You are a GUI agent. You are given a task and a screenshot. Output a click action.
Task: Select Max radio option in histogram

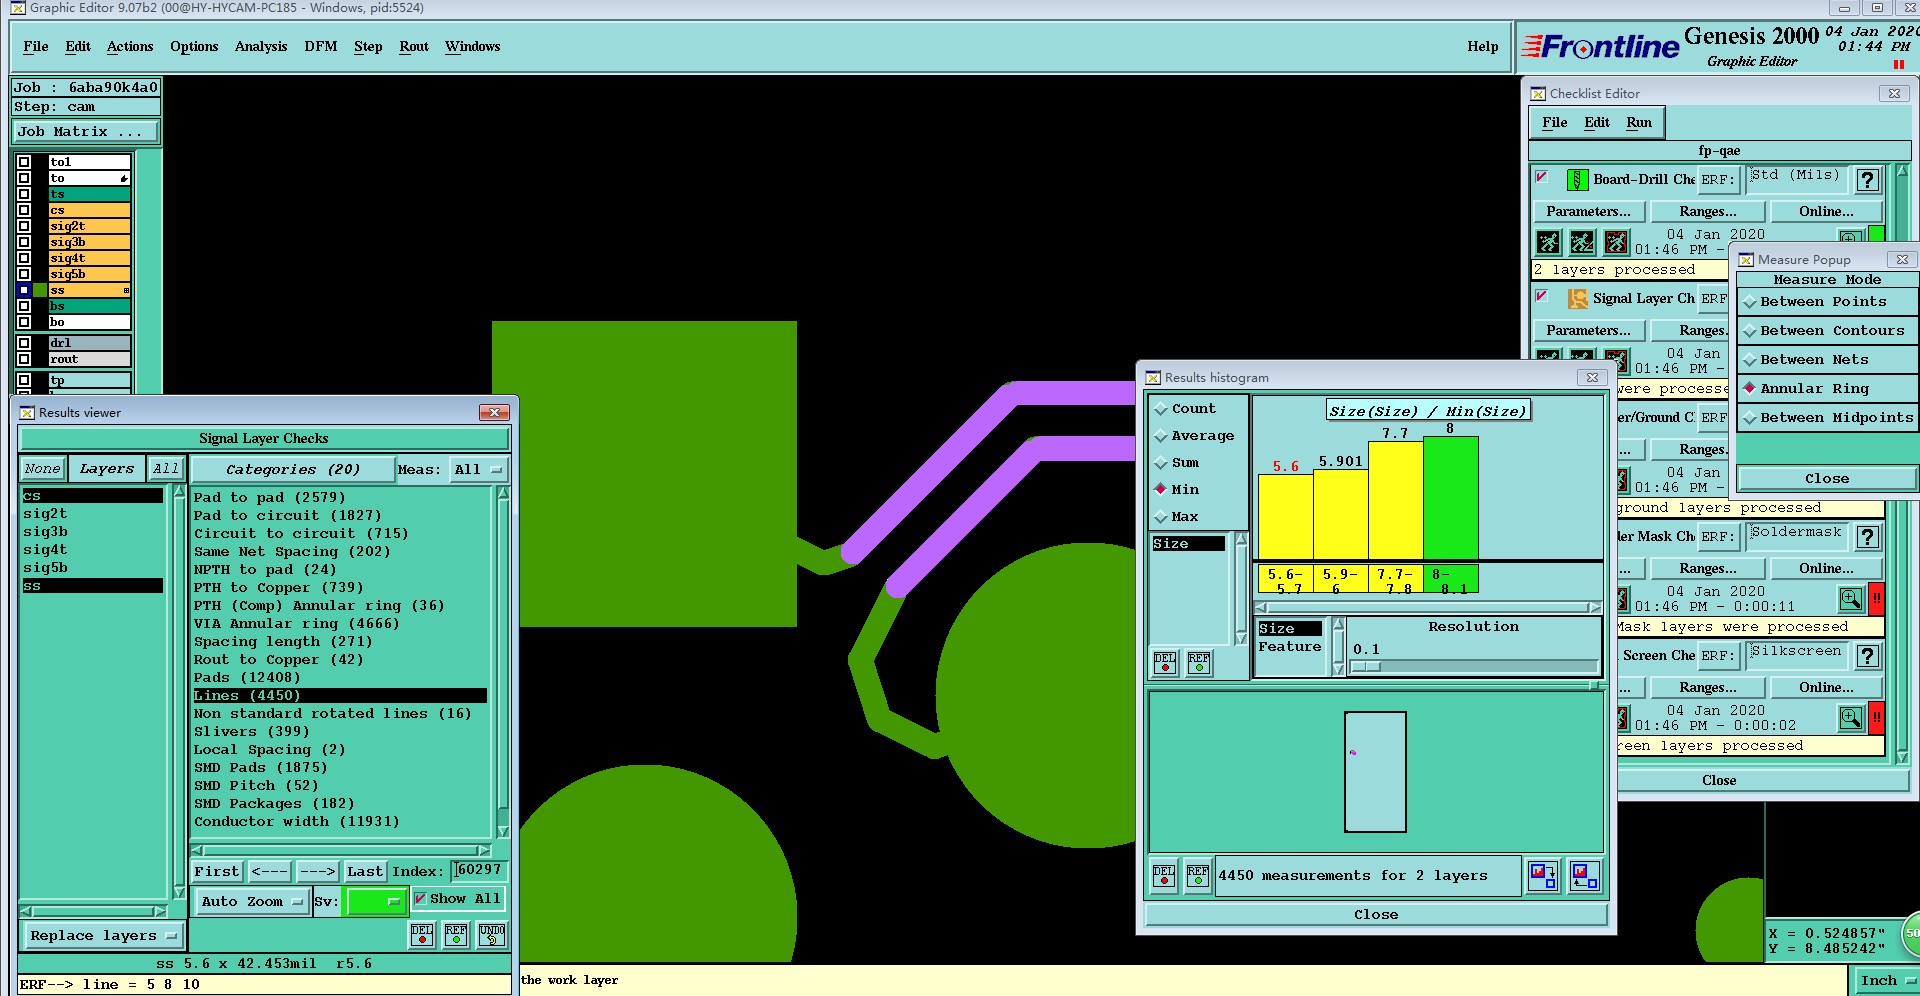[1161, 517]
